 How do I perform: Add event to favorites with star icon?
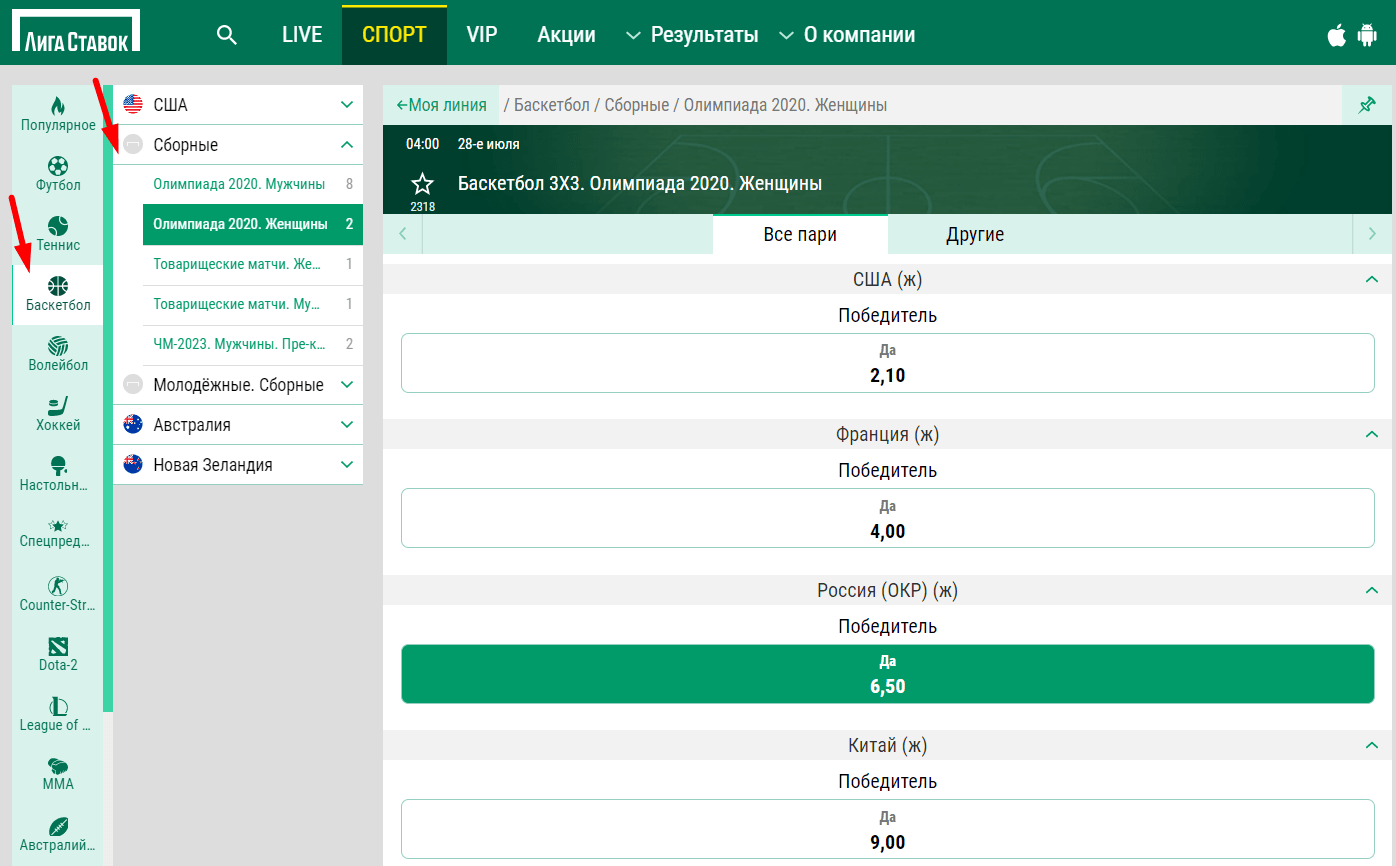coord(422,184)
